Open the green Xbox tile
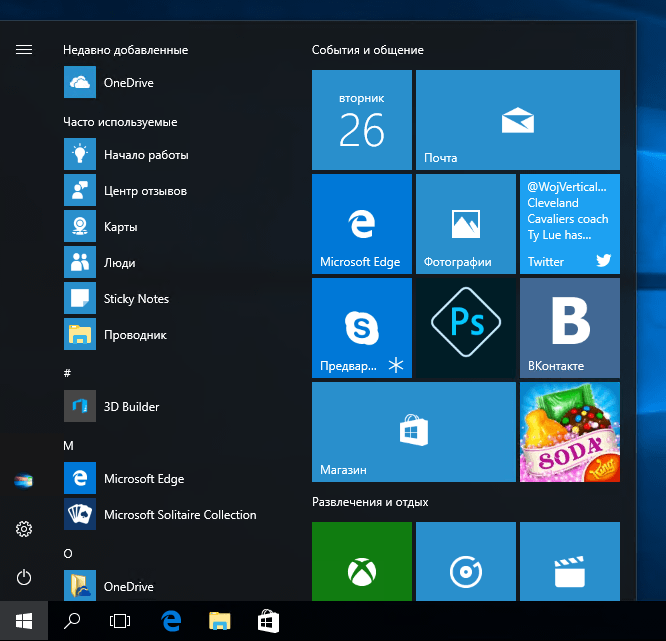 coord(362,562)
